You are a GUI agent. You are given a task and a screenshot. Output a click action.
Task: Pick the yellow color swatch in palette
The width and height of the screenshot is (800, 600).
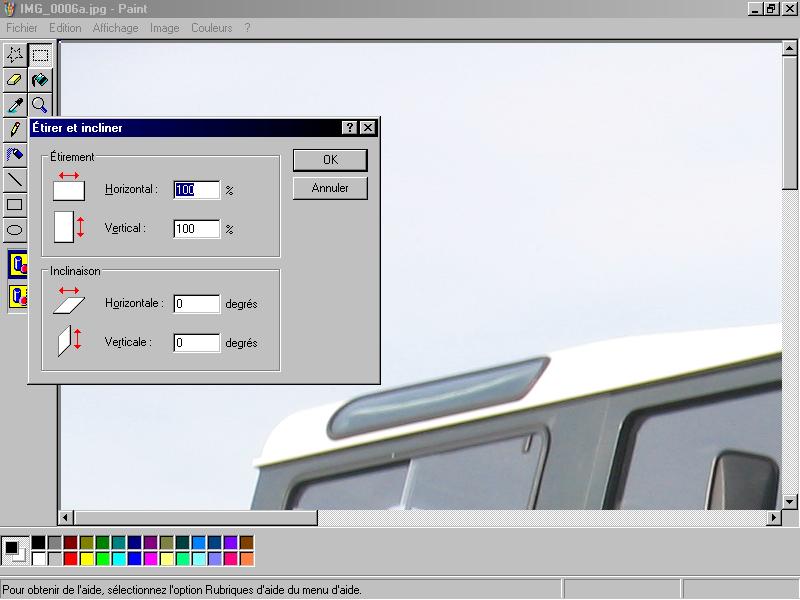[x=86, y=559]
